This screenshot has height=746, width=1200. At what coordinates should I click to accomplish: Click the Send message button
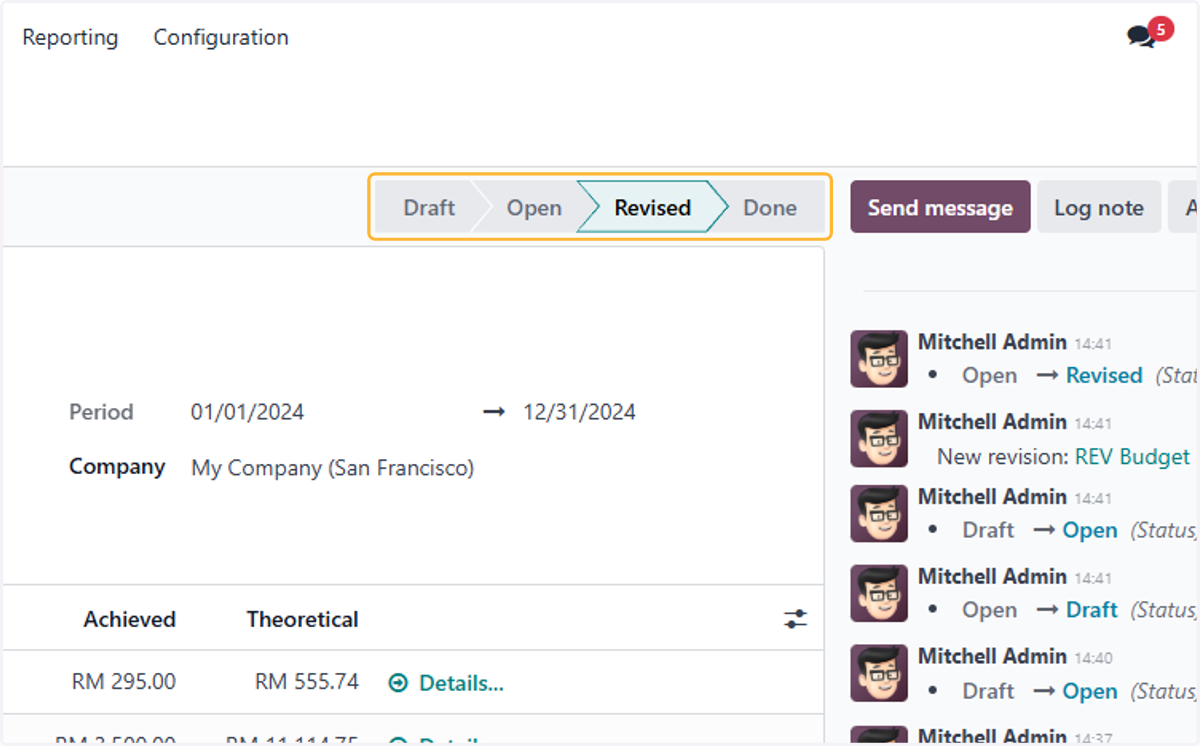point(940,207)
